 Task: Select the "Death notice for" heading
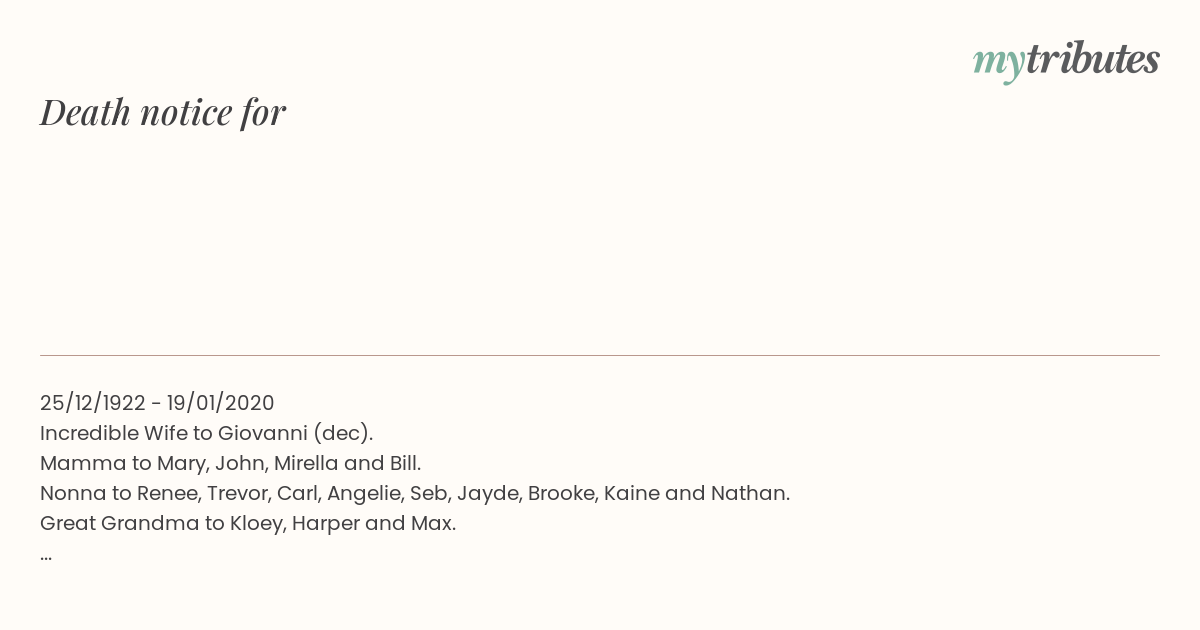(163, 112)
